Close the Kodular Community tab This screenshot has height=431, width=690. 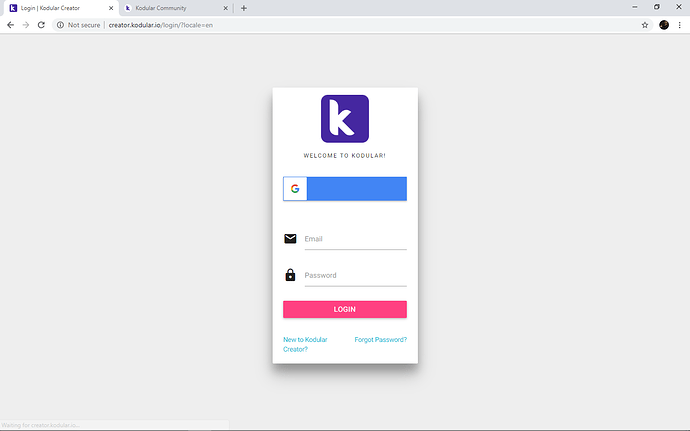click(225, 8)
